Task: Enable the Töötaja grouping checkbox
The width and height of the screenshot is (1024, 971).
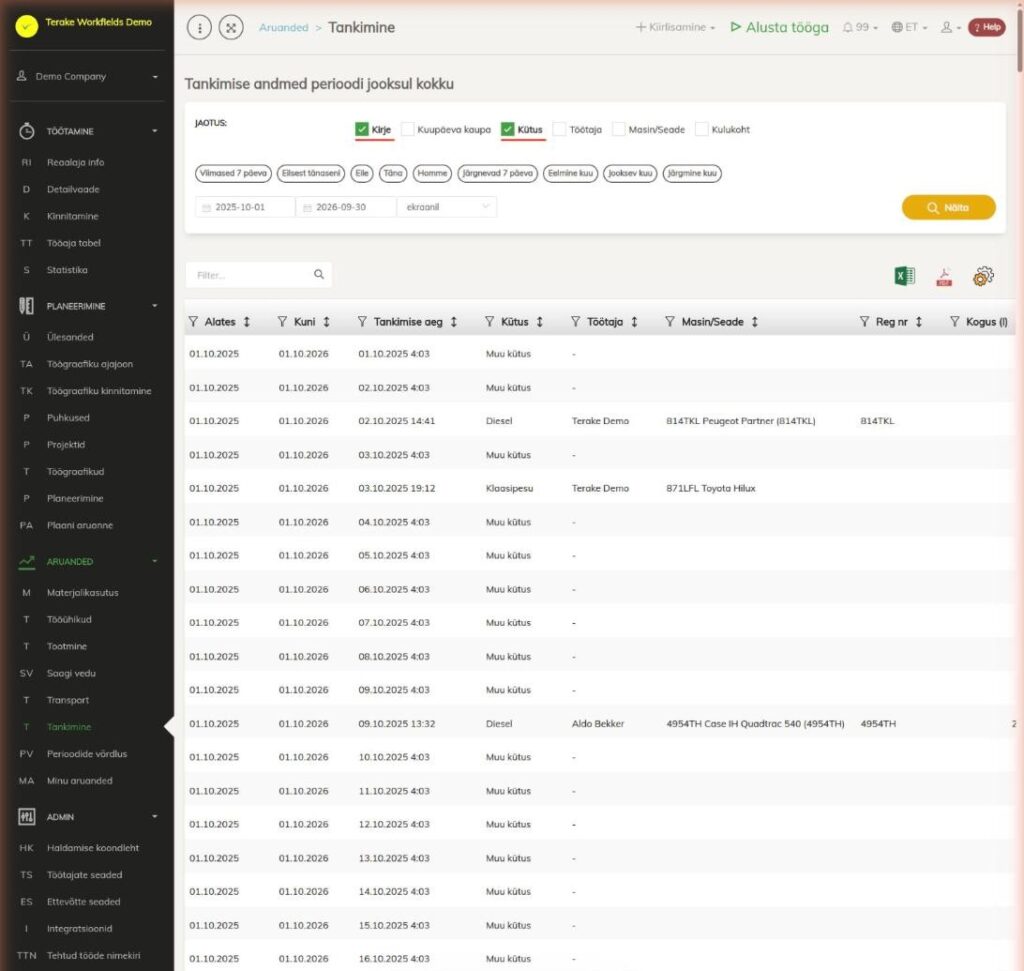Action: [559, 129]
